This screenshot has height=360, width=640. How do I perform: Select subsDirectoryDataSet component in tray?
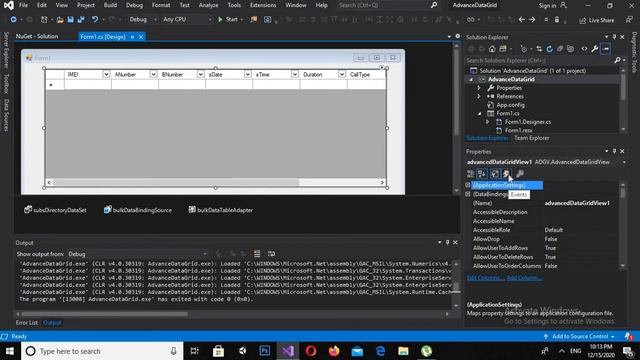click(55, 210)
